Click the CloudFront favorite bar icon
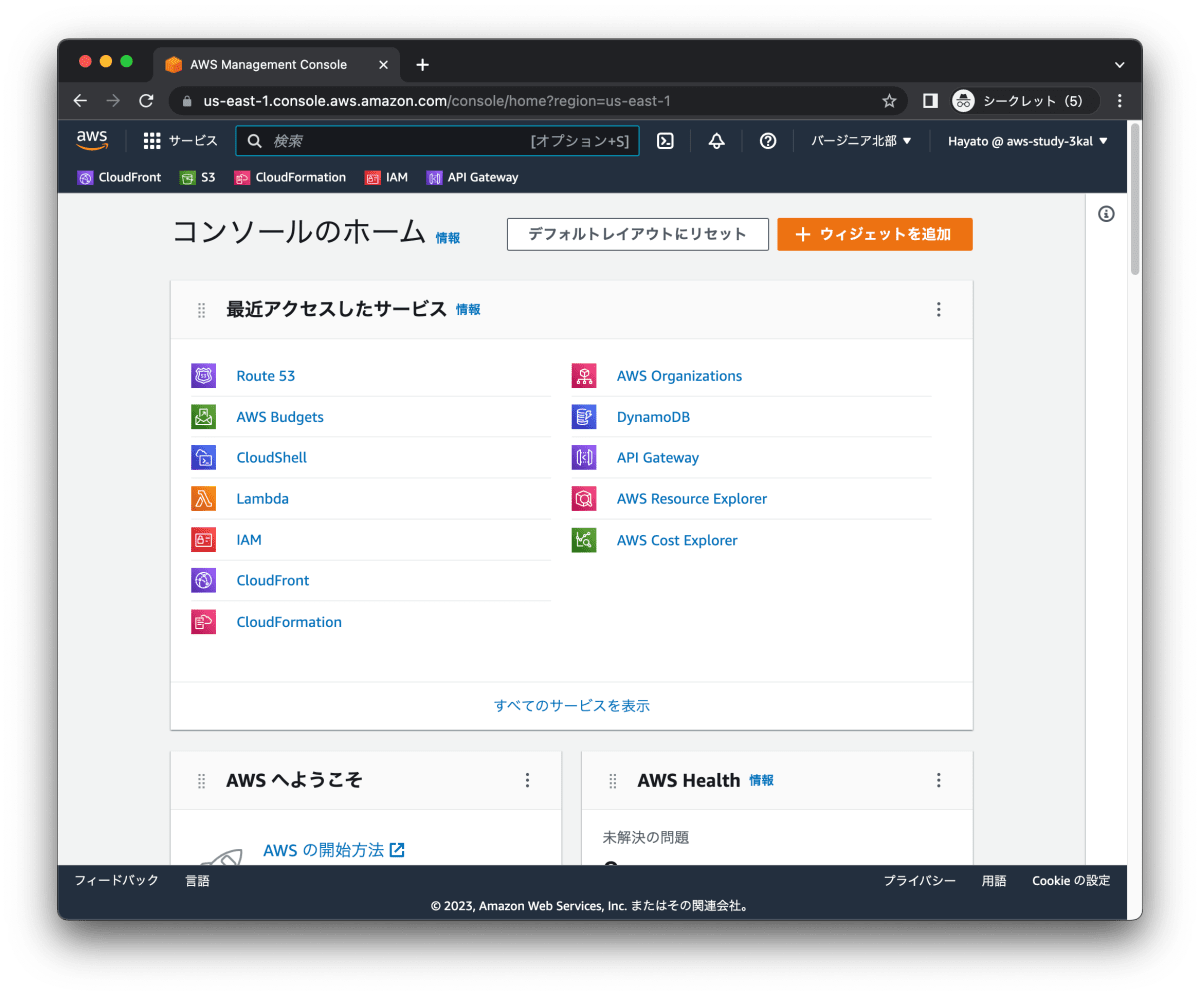 [x=85, y=178]
